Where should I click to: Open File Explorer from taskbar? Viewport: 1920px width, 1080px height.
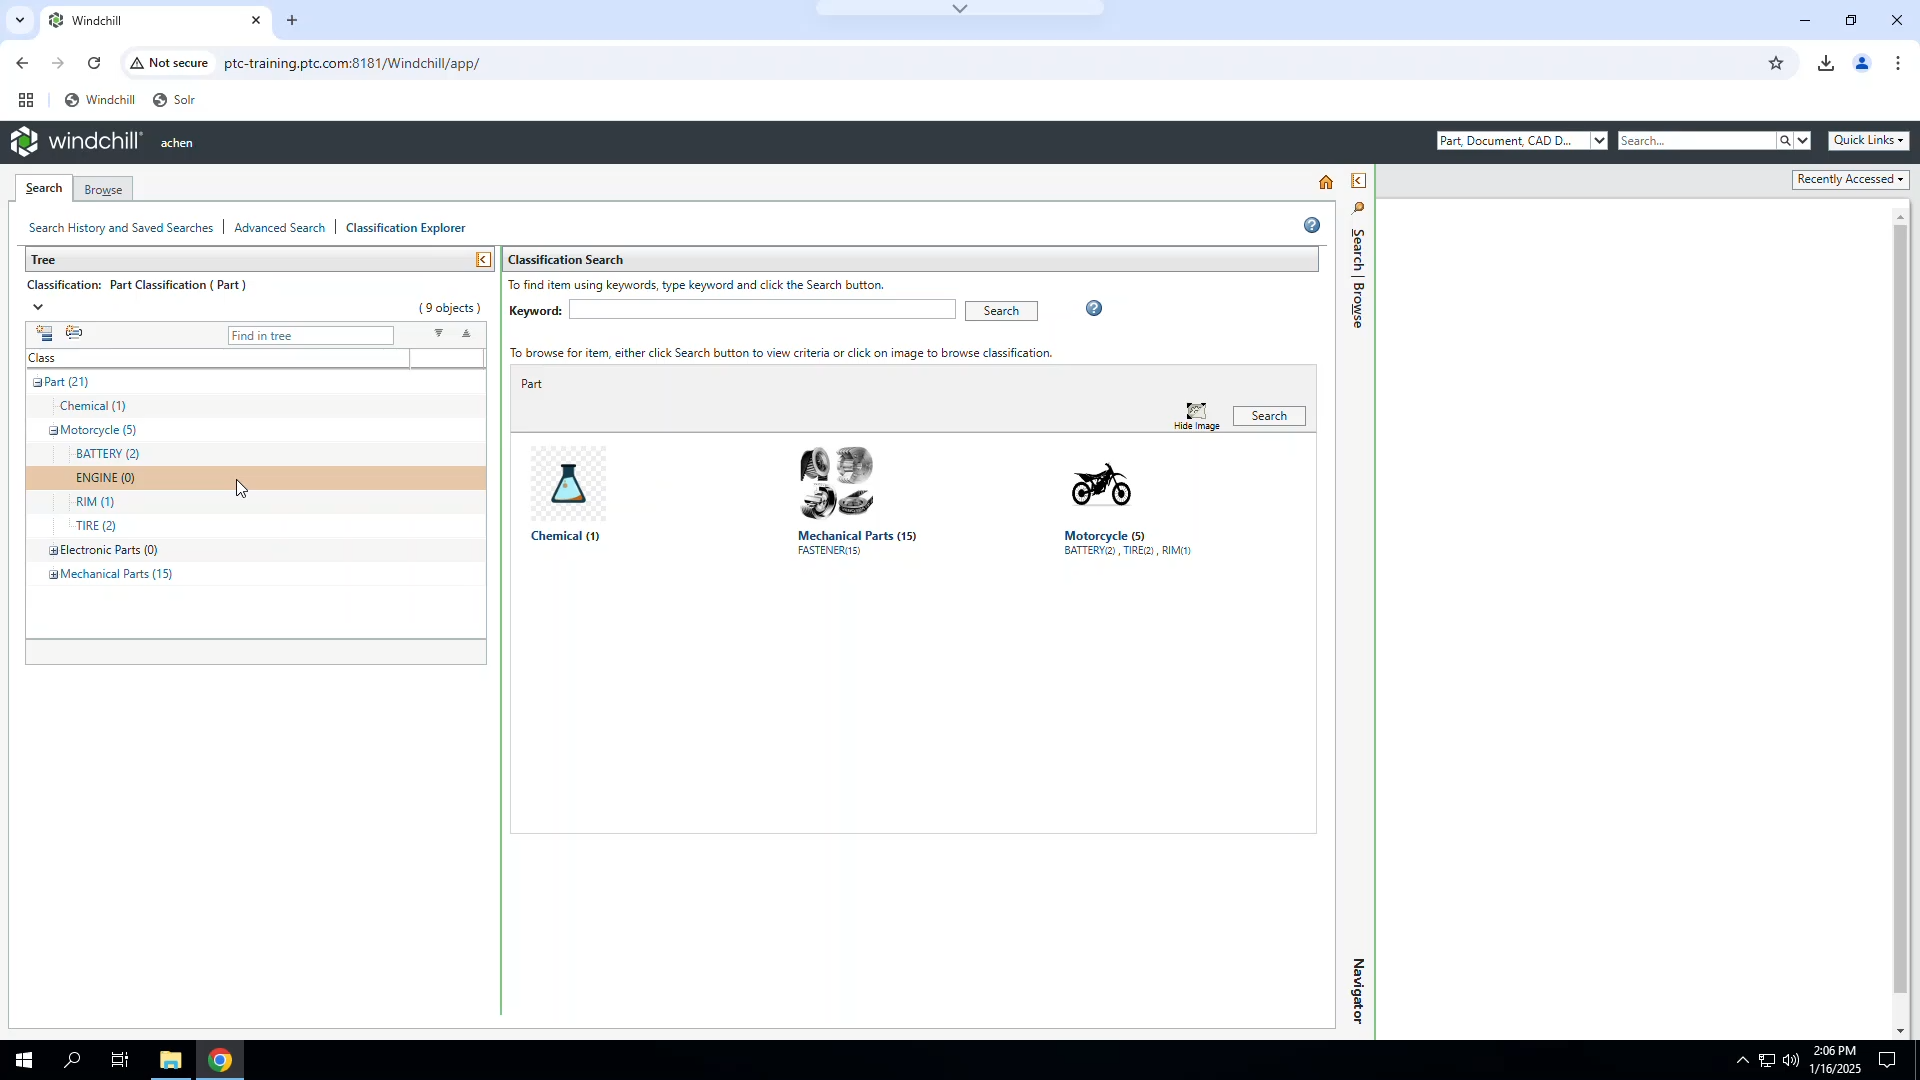170,1060
